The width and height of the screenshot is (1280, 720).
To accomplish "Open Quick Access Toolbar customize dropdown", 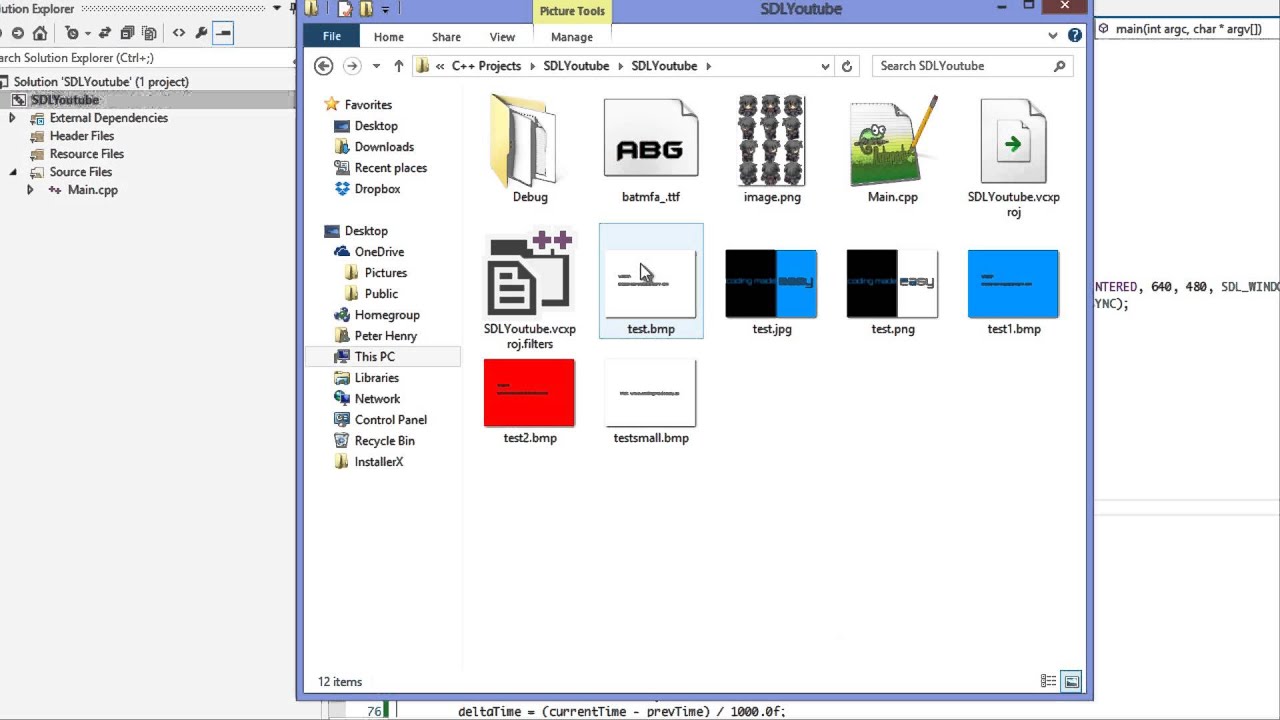I will coord(385,9).
